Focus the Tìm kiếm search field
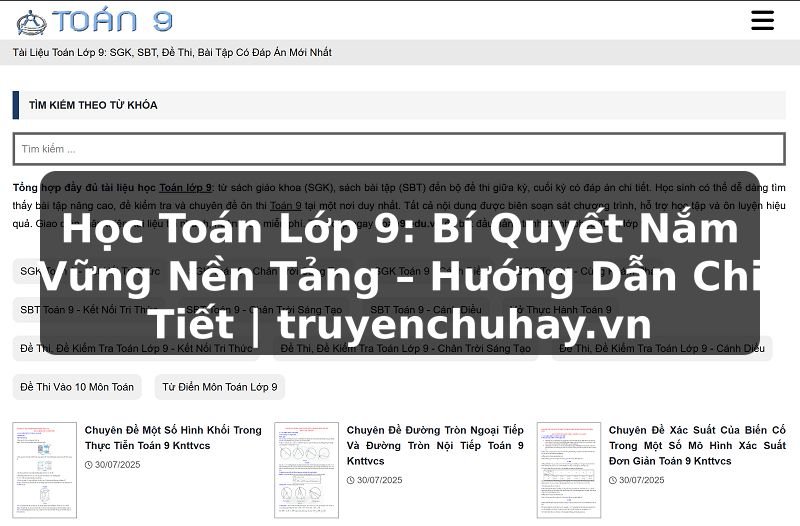 [x=399, y=149]
